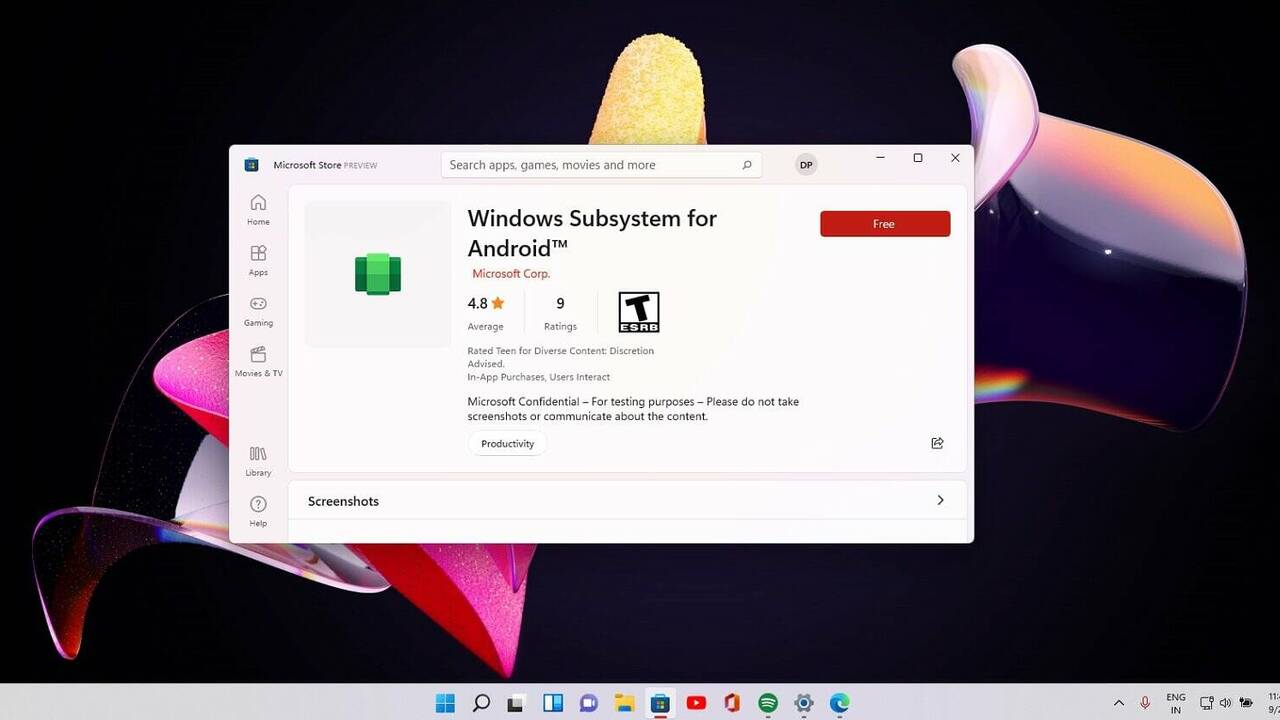
Task: Open the Microsoft Corp publisher page
Action: click(x=511, y=273)
